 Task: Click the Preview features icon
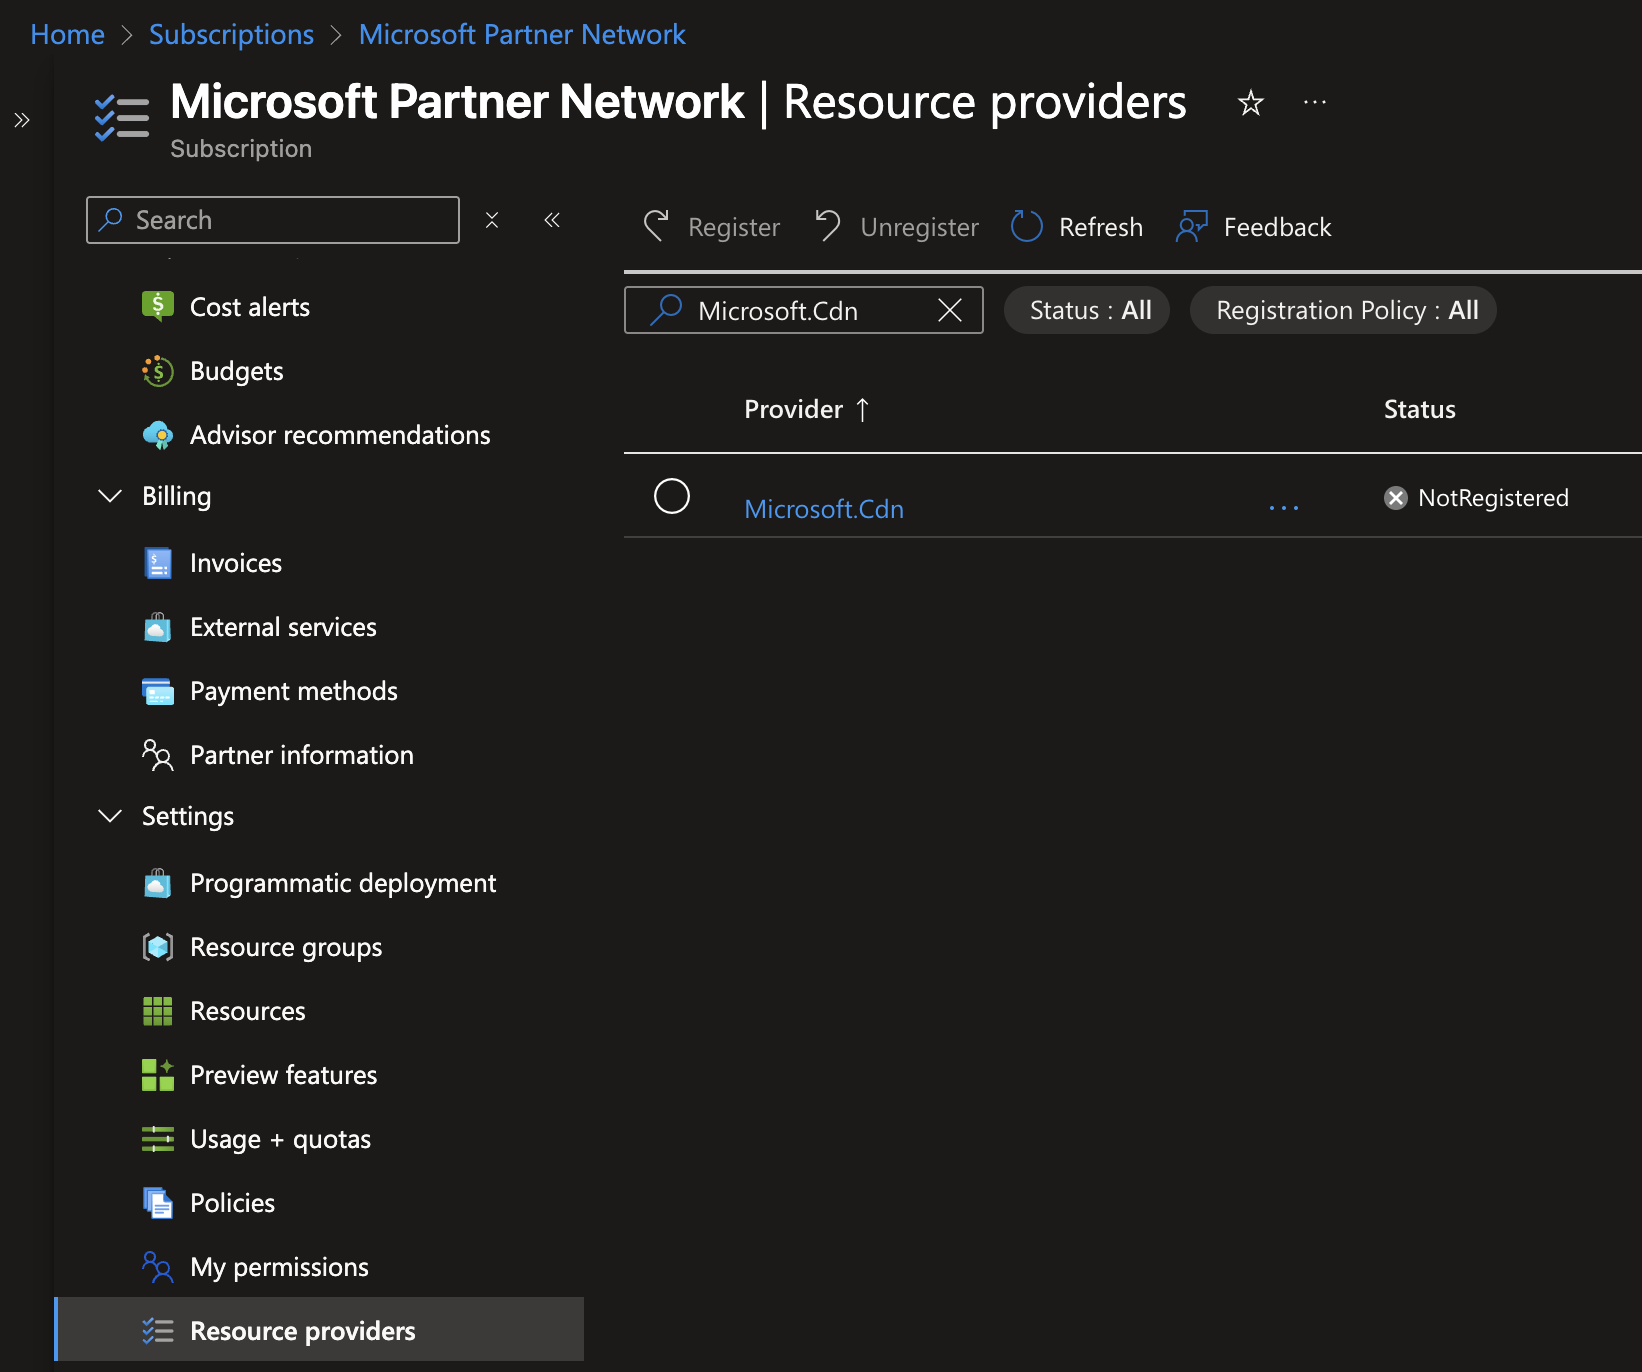pyautogui.click(x=158, y=1075)
